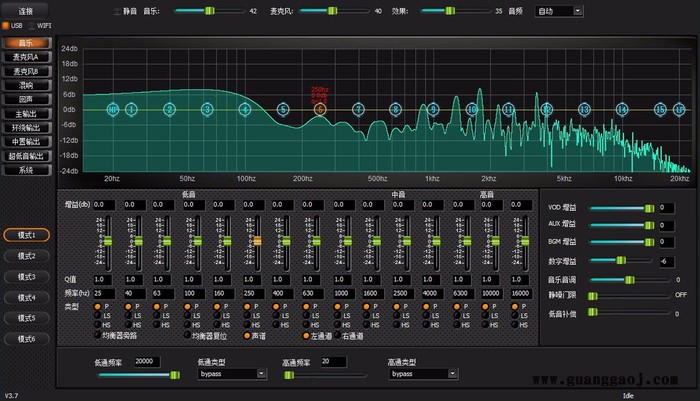This screenshot has width=700, height=401.
Task: Tick the 静音 mute checkbox
Action: click(x=117, y=11)
